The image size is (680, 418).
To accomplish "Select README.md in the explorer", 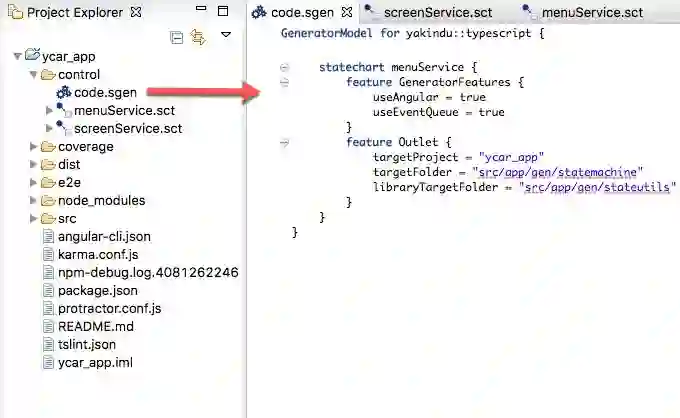I will point(96,327).
